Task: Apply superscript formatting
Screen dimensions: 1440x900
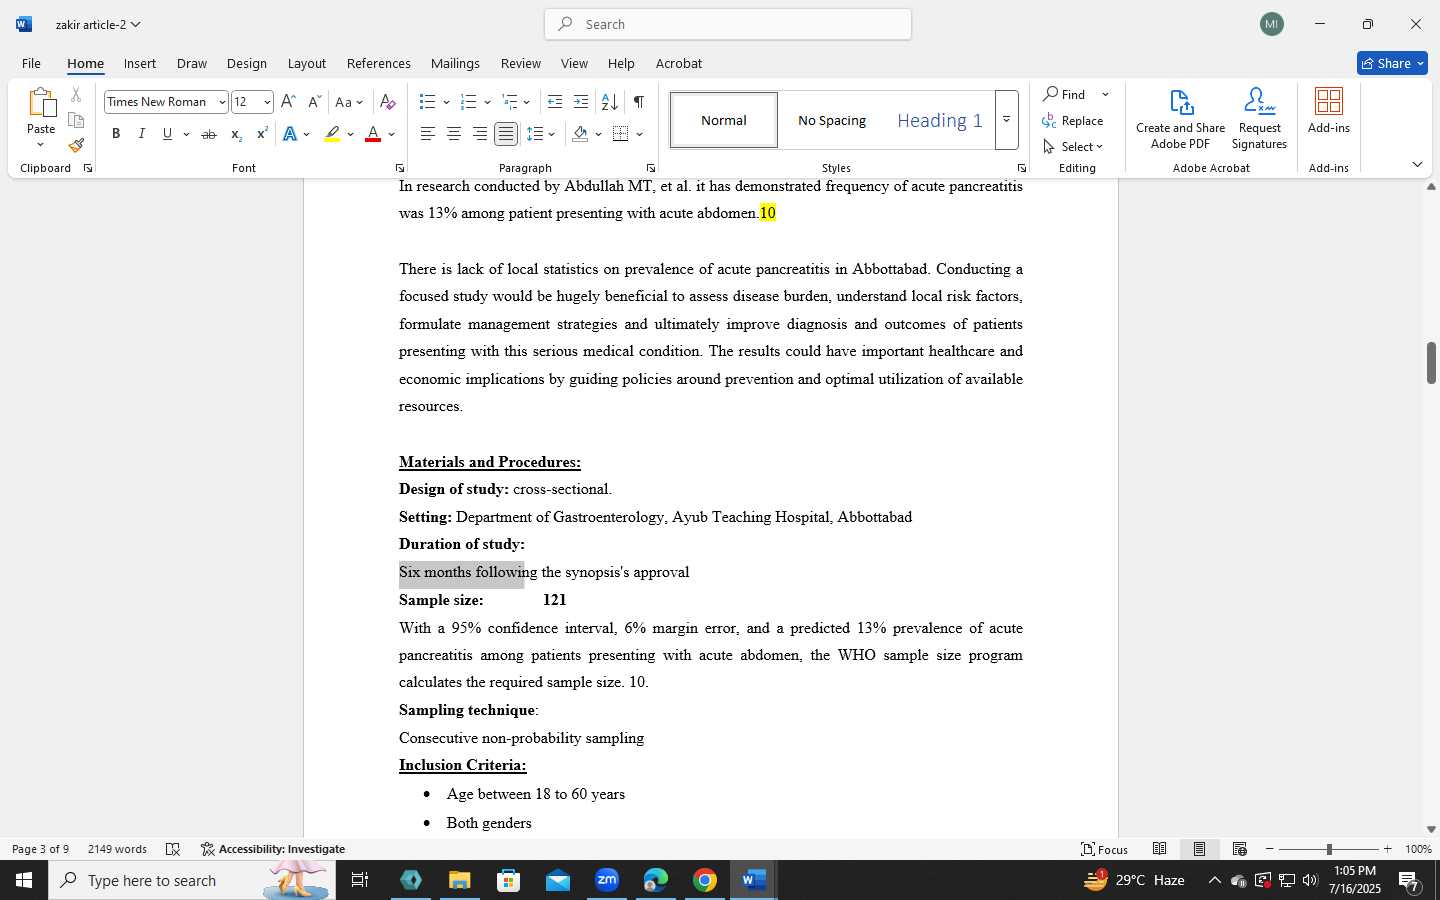Action: point(262,134)
